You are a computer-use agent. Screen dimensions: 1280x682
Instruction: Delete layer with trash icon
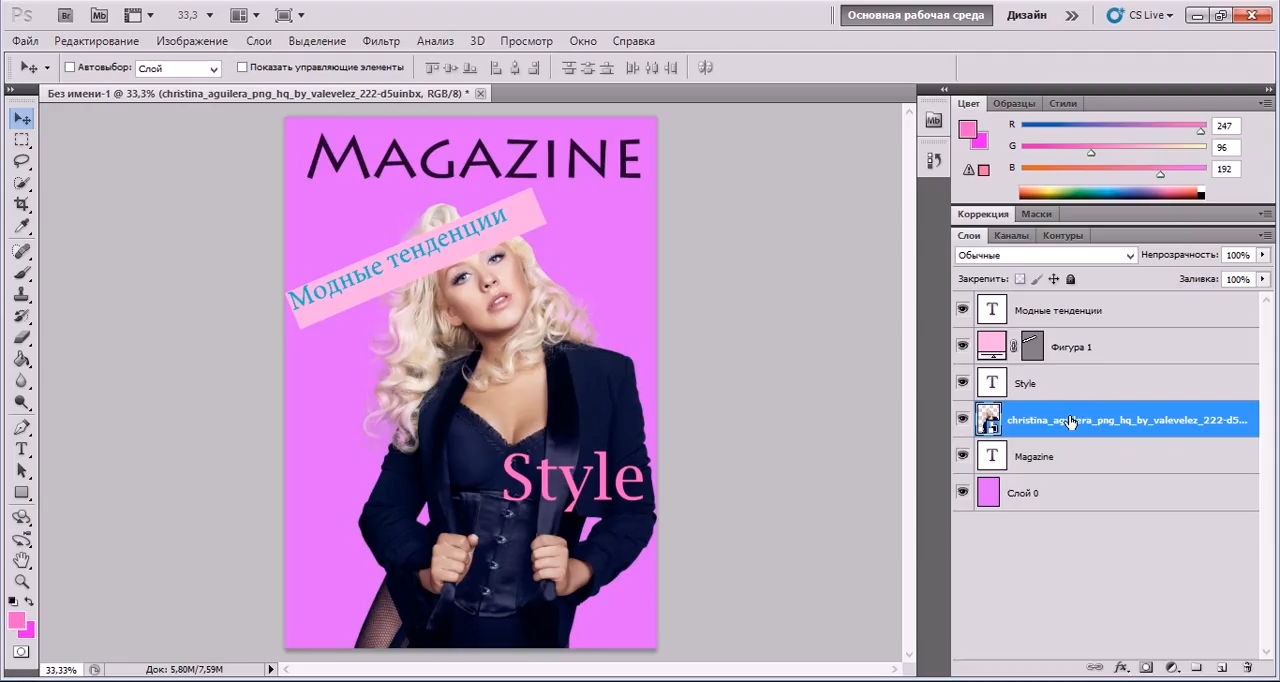click(x=1247, y=667)
